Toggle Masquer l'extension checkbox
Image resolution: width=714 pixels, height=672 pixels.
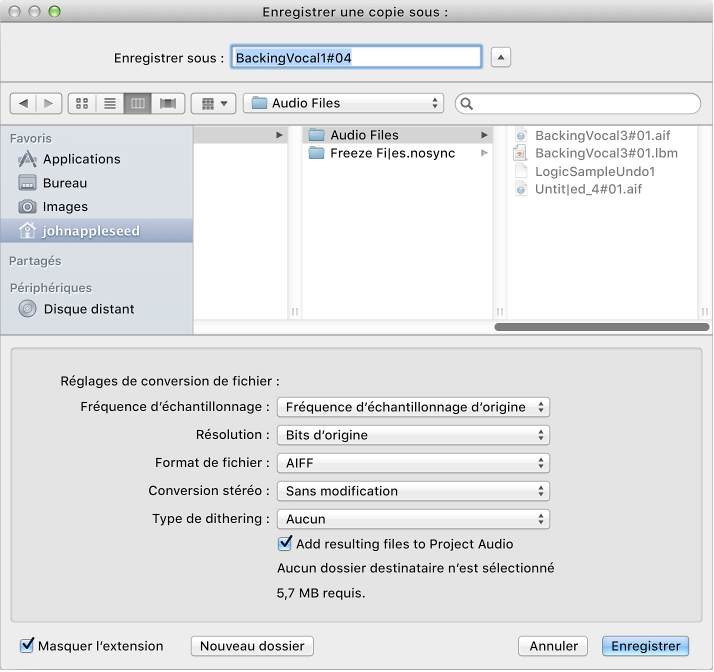27,645
